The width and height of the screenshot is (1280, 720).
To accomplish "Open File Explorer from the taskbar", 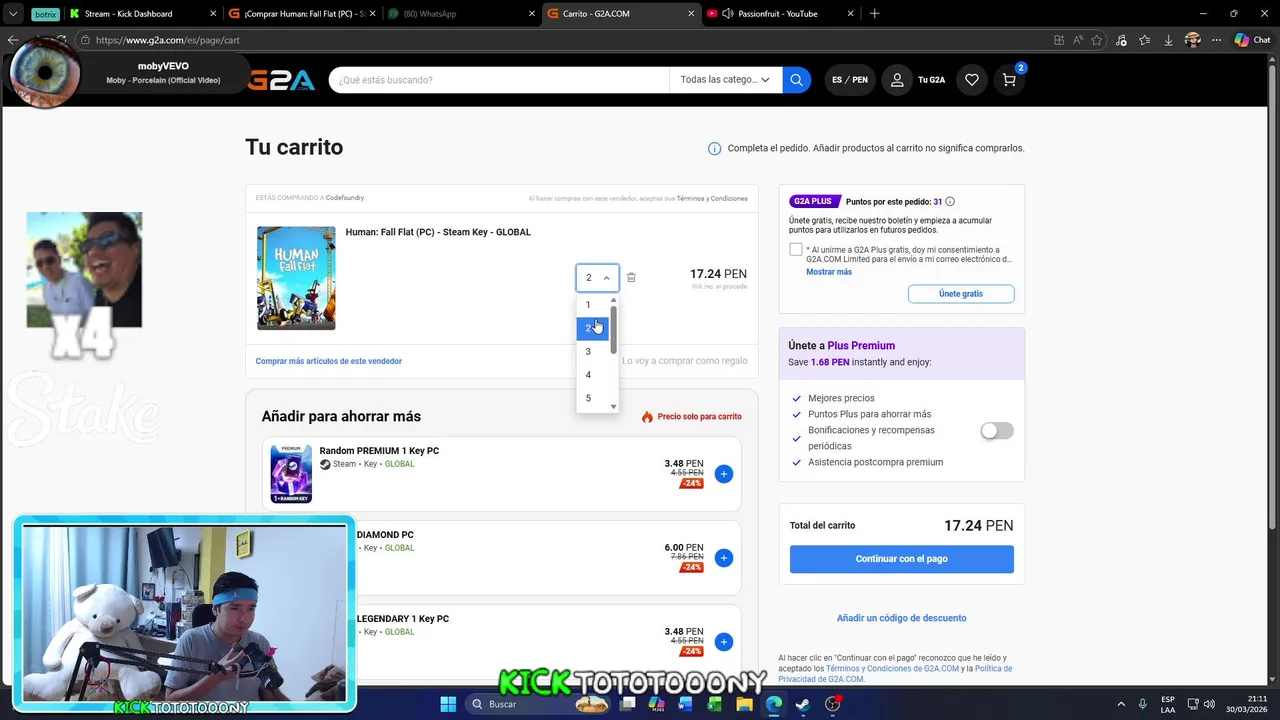I will pos(744,704).
